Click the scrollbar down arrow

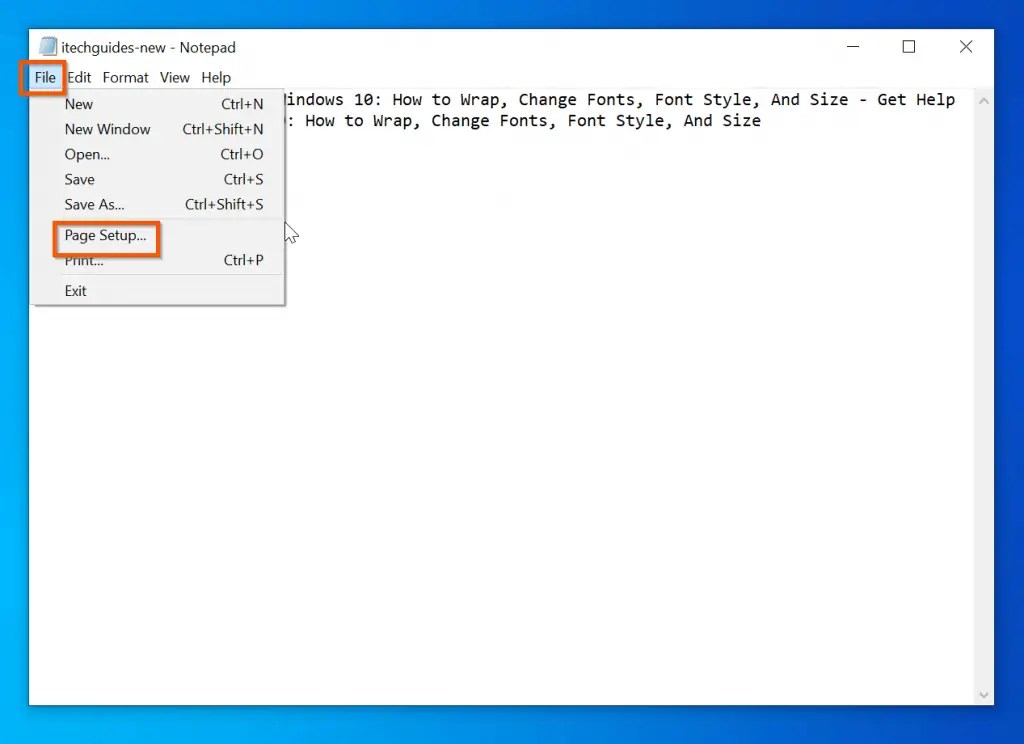point(984,696)
